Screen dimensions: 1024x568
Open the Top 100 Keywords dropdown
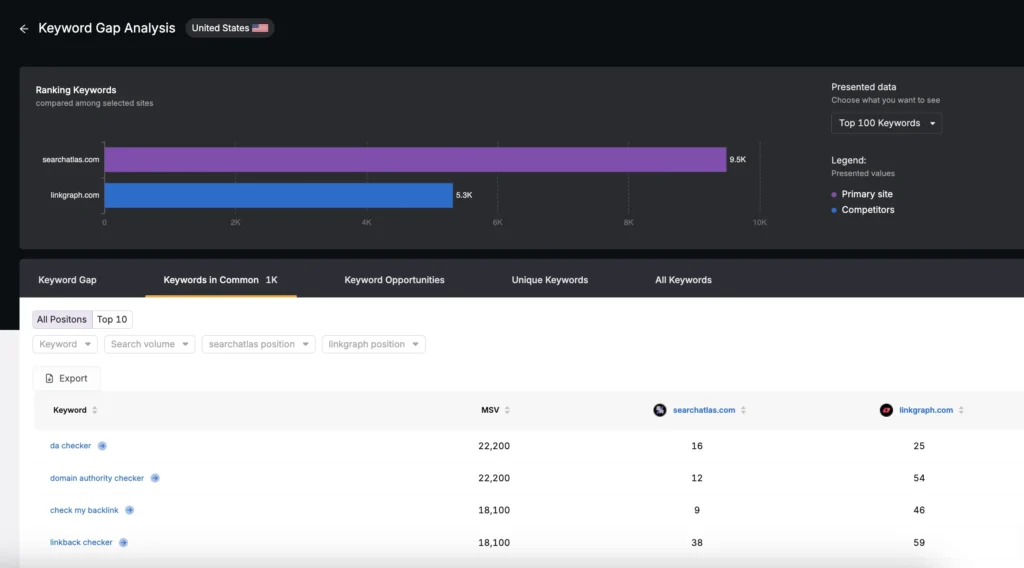tap(886, 123)
